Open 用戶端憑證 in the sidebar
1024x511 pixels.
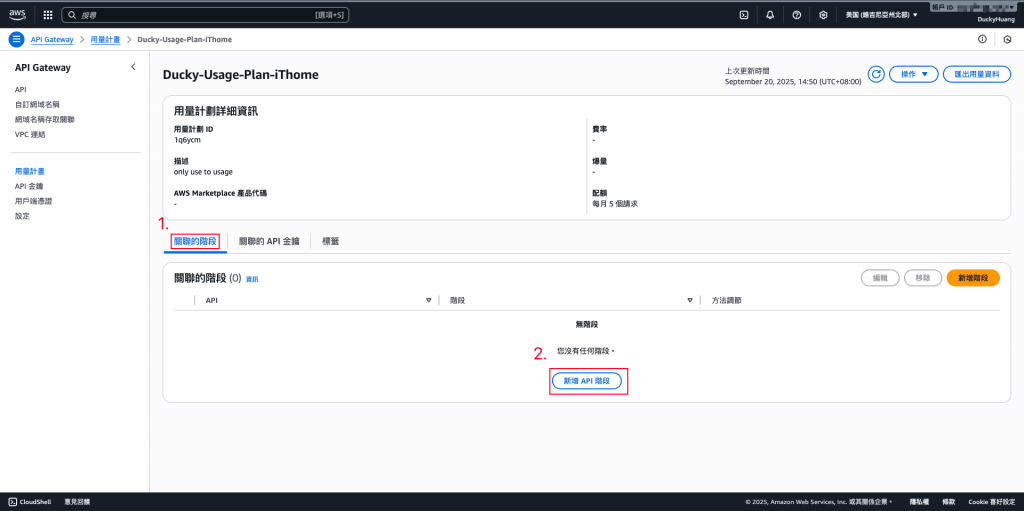tap(33, 201)
